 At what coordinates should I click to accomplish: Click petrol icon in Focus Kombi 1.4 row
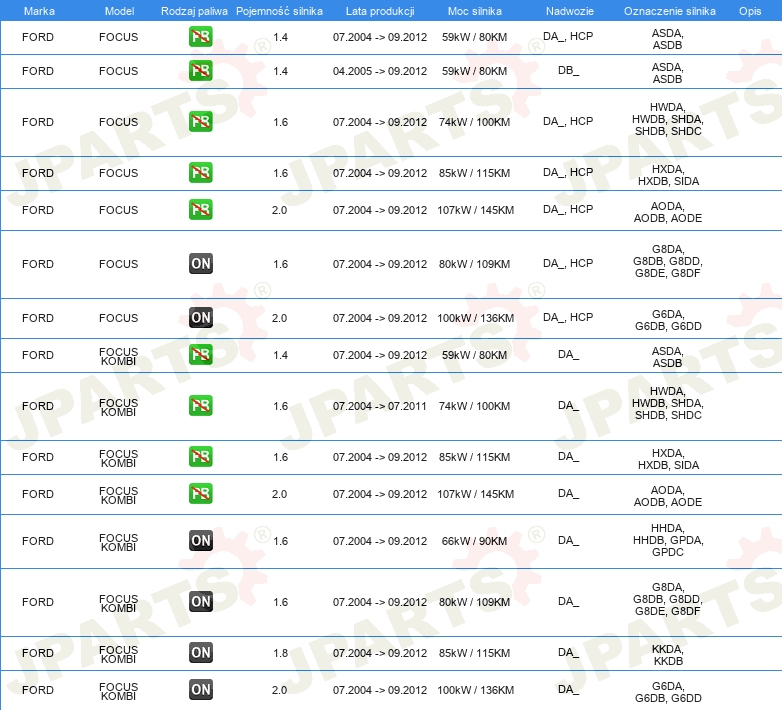tap(200, 355)
